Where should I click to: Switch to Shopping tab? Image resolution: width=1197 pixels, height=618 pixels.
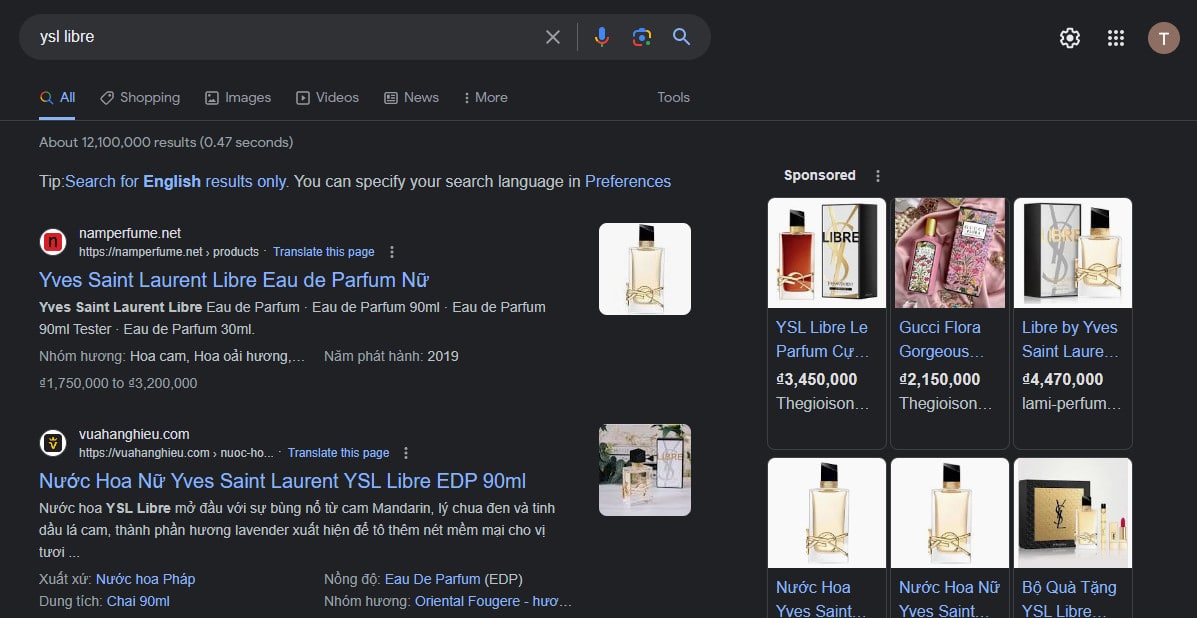pyautogui.click(x=140, y=98)
